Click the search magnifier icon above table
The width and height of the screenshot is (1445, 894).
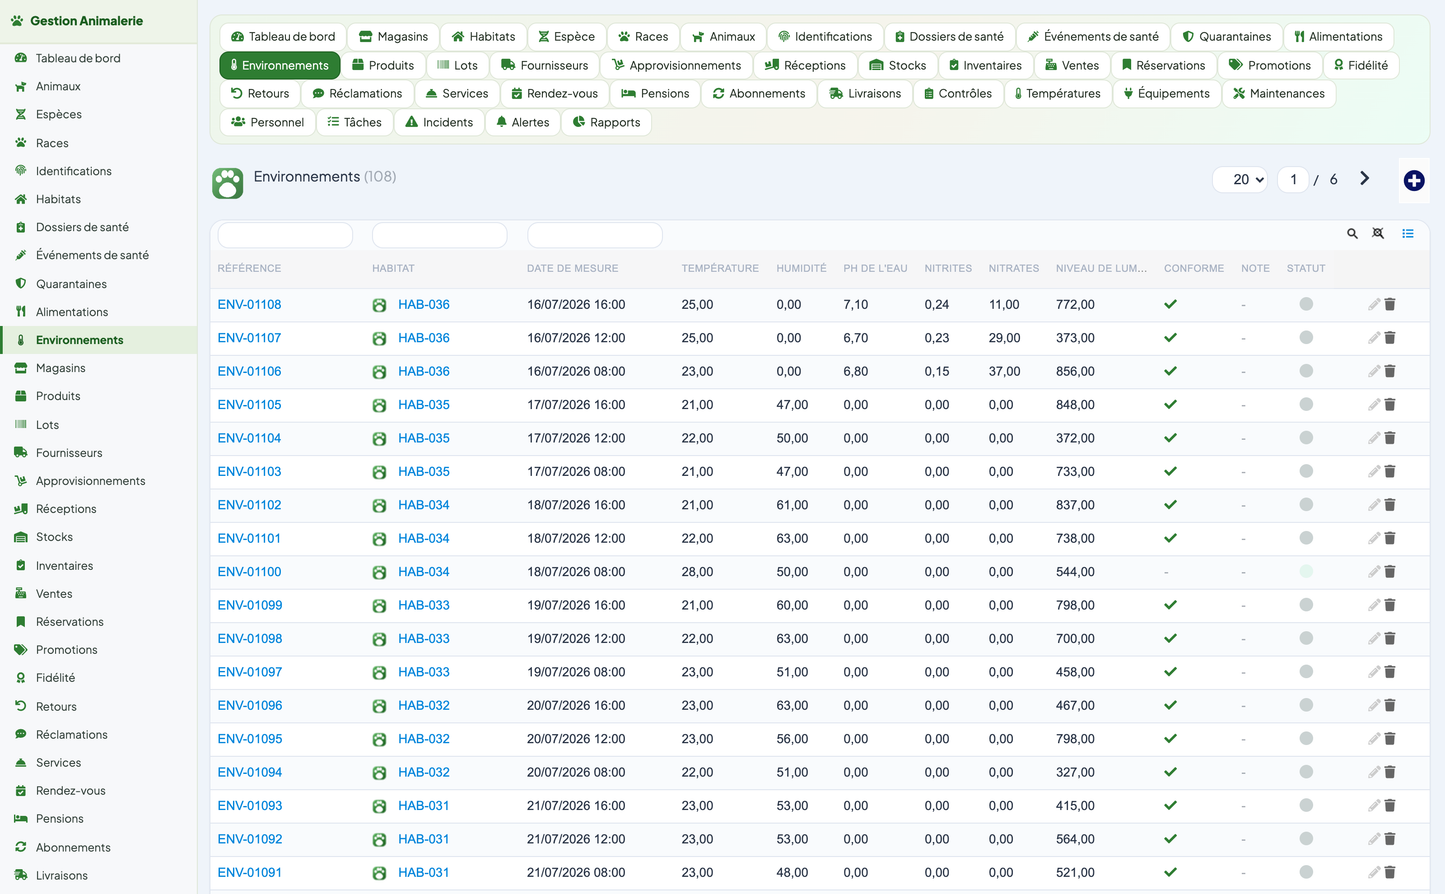pos(1352,234)
